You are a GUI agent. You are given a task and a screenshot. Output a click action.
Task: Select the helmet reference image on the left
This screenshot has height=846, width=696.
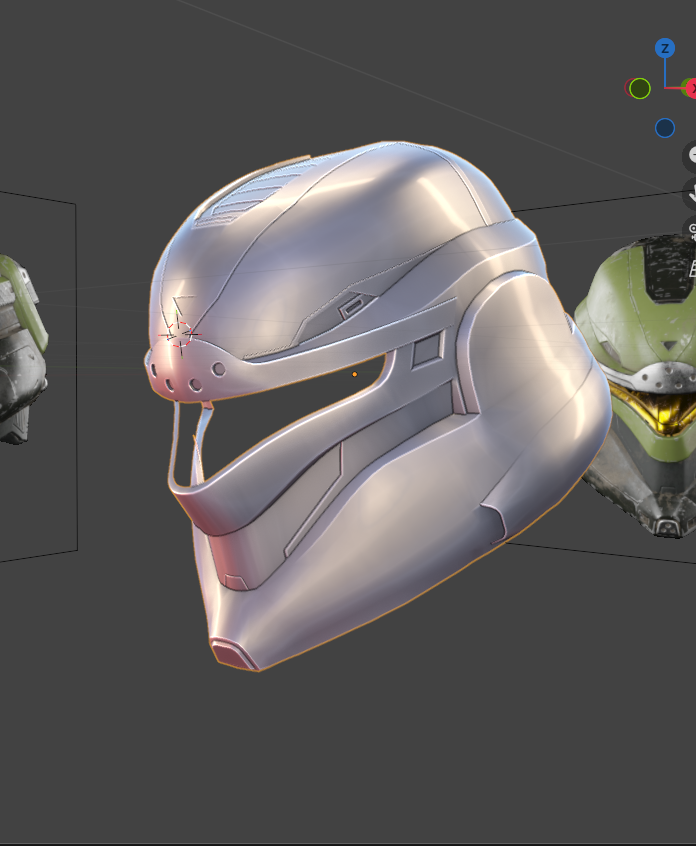point(22,351)
